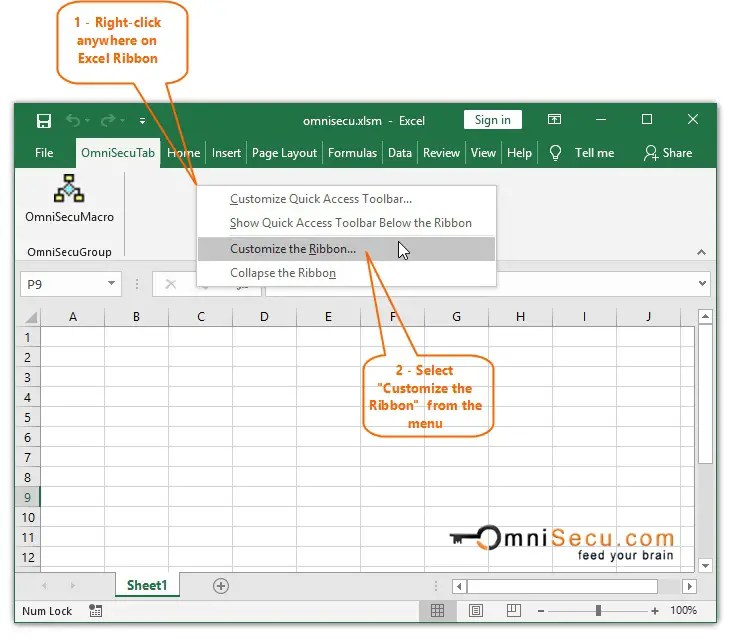
Task: Click the Sign in button
Action: 492,120
